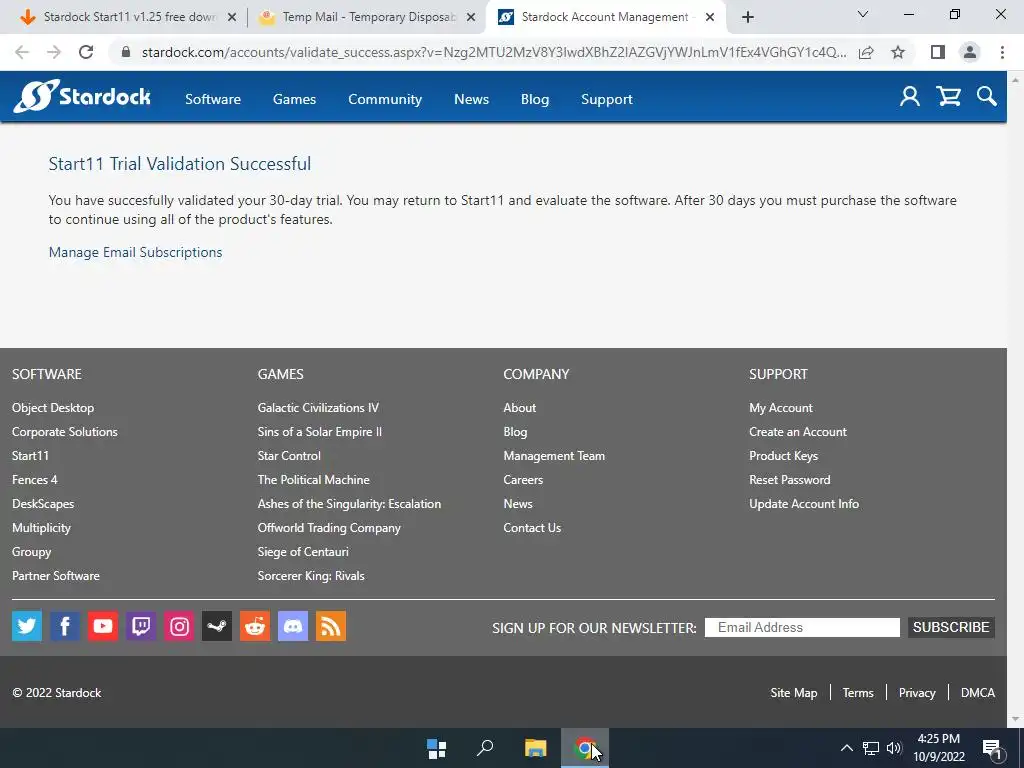Screen dimensions: 1024x768
Task: Click Manage Email Subscriptions link
Action: click(135, 252)
